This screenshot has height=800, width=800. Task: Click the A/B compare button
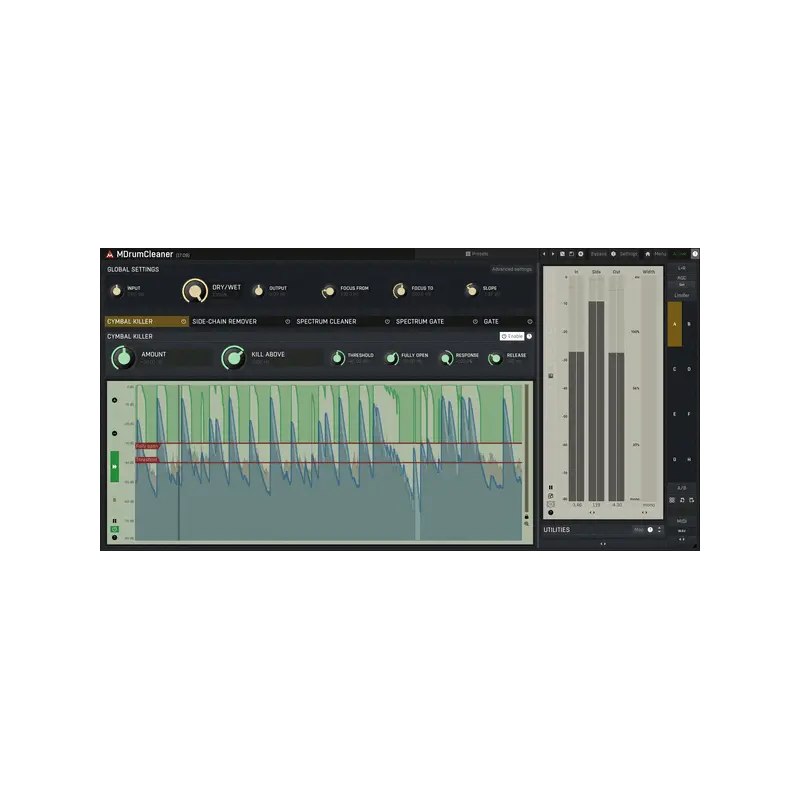[682, 488]
